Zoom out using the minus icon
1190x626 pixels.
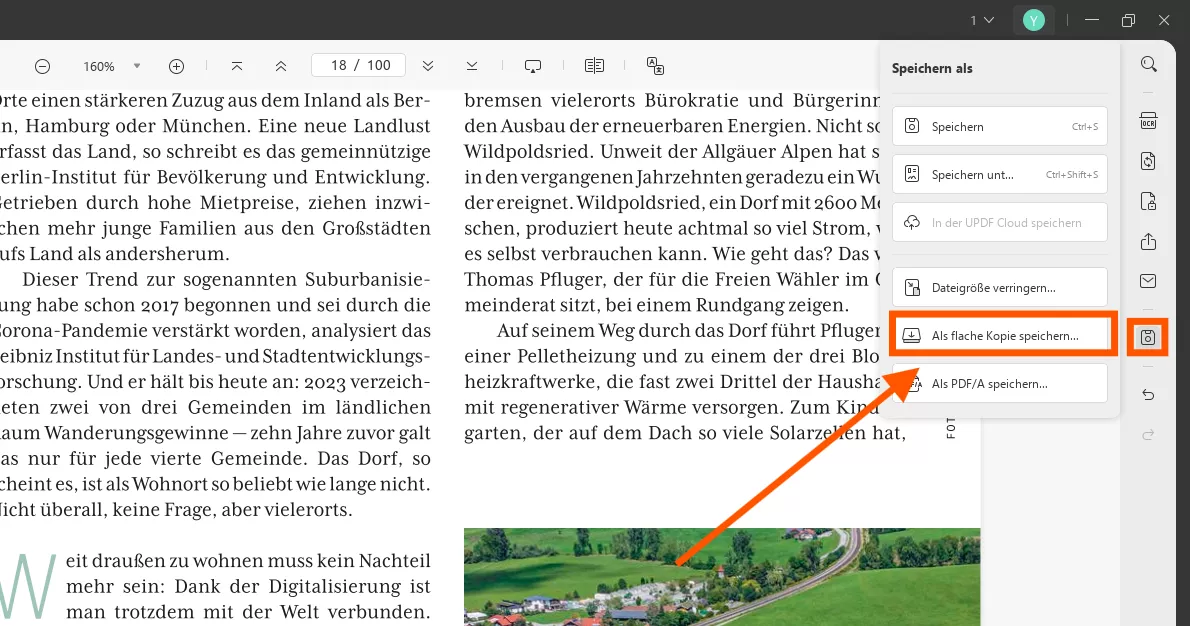click(x=42, y=65)
